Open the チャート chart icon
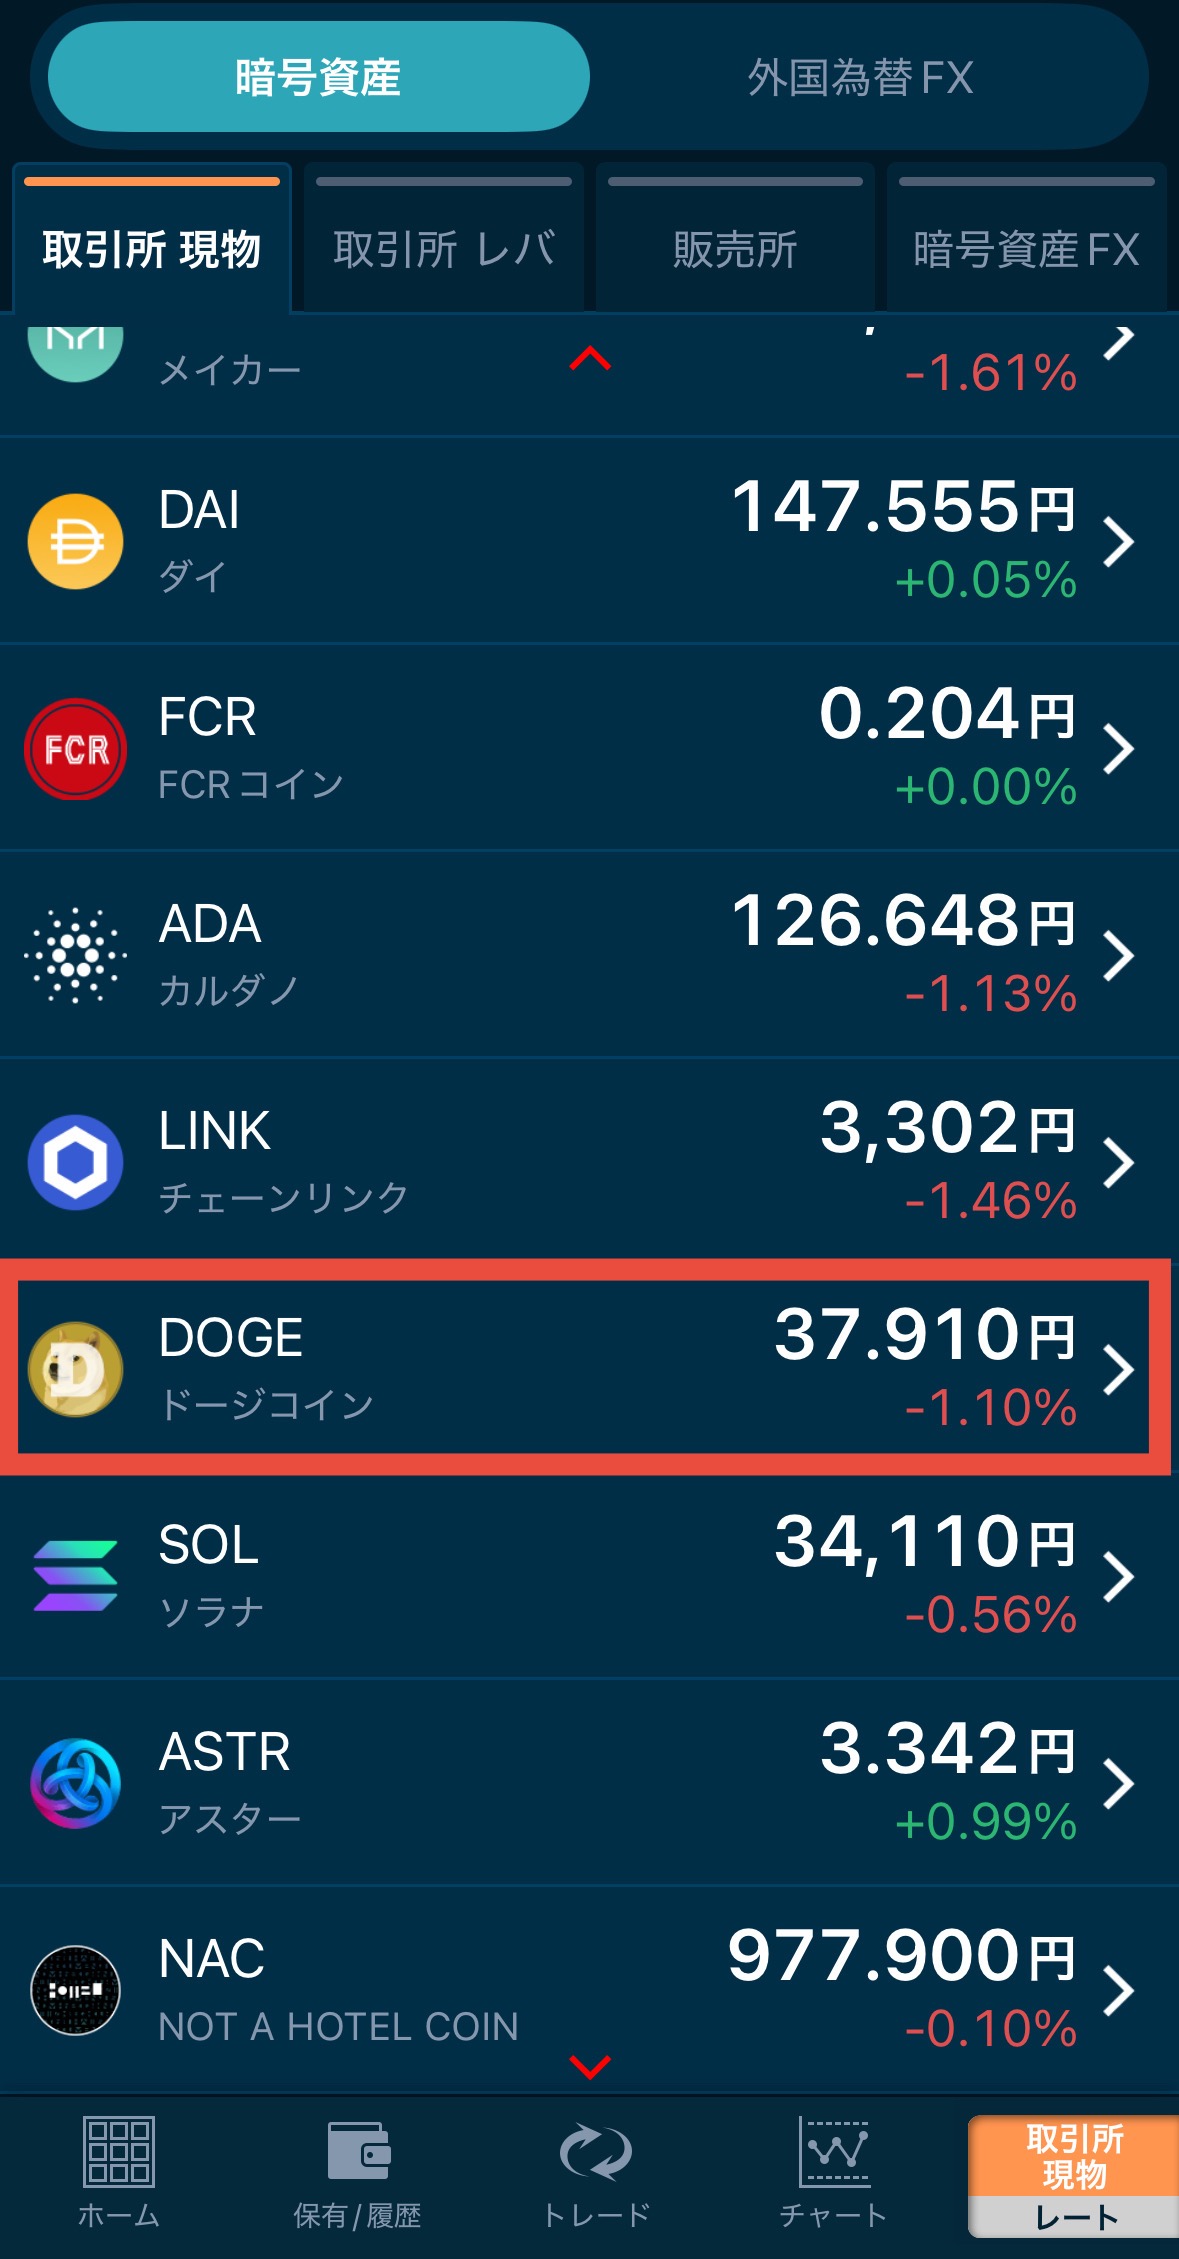The image size is (1179, 2259). pos(834,2153)
